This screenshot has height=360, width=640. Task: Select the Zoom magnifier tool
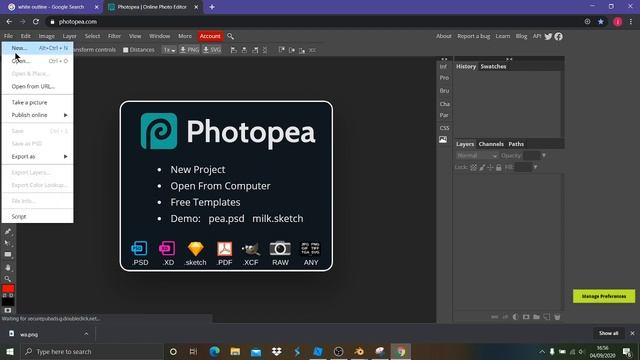[8, 279]
